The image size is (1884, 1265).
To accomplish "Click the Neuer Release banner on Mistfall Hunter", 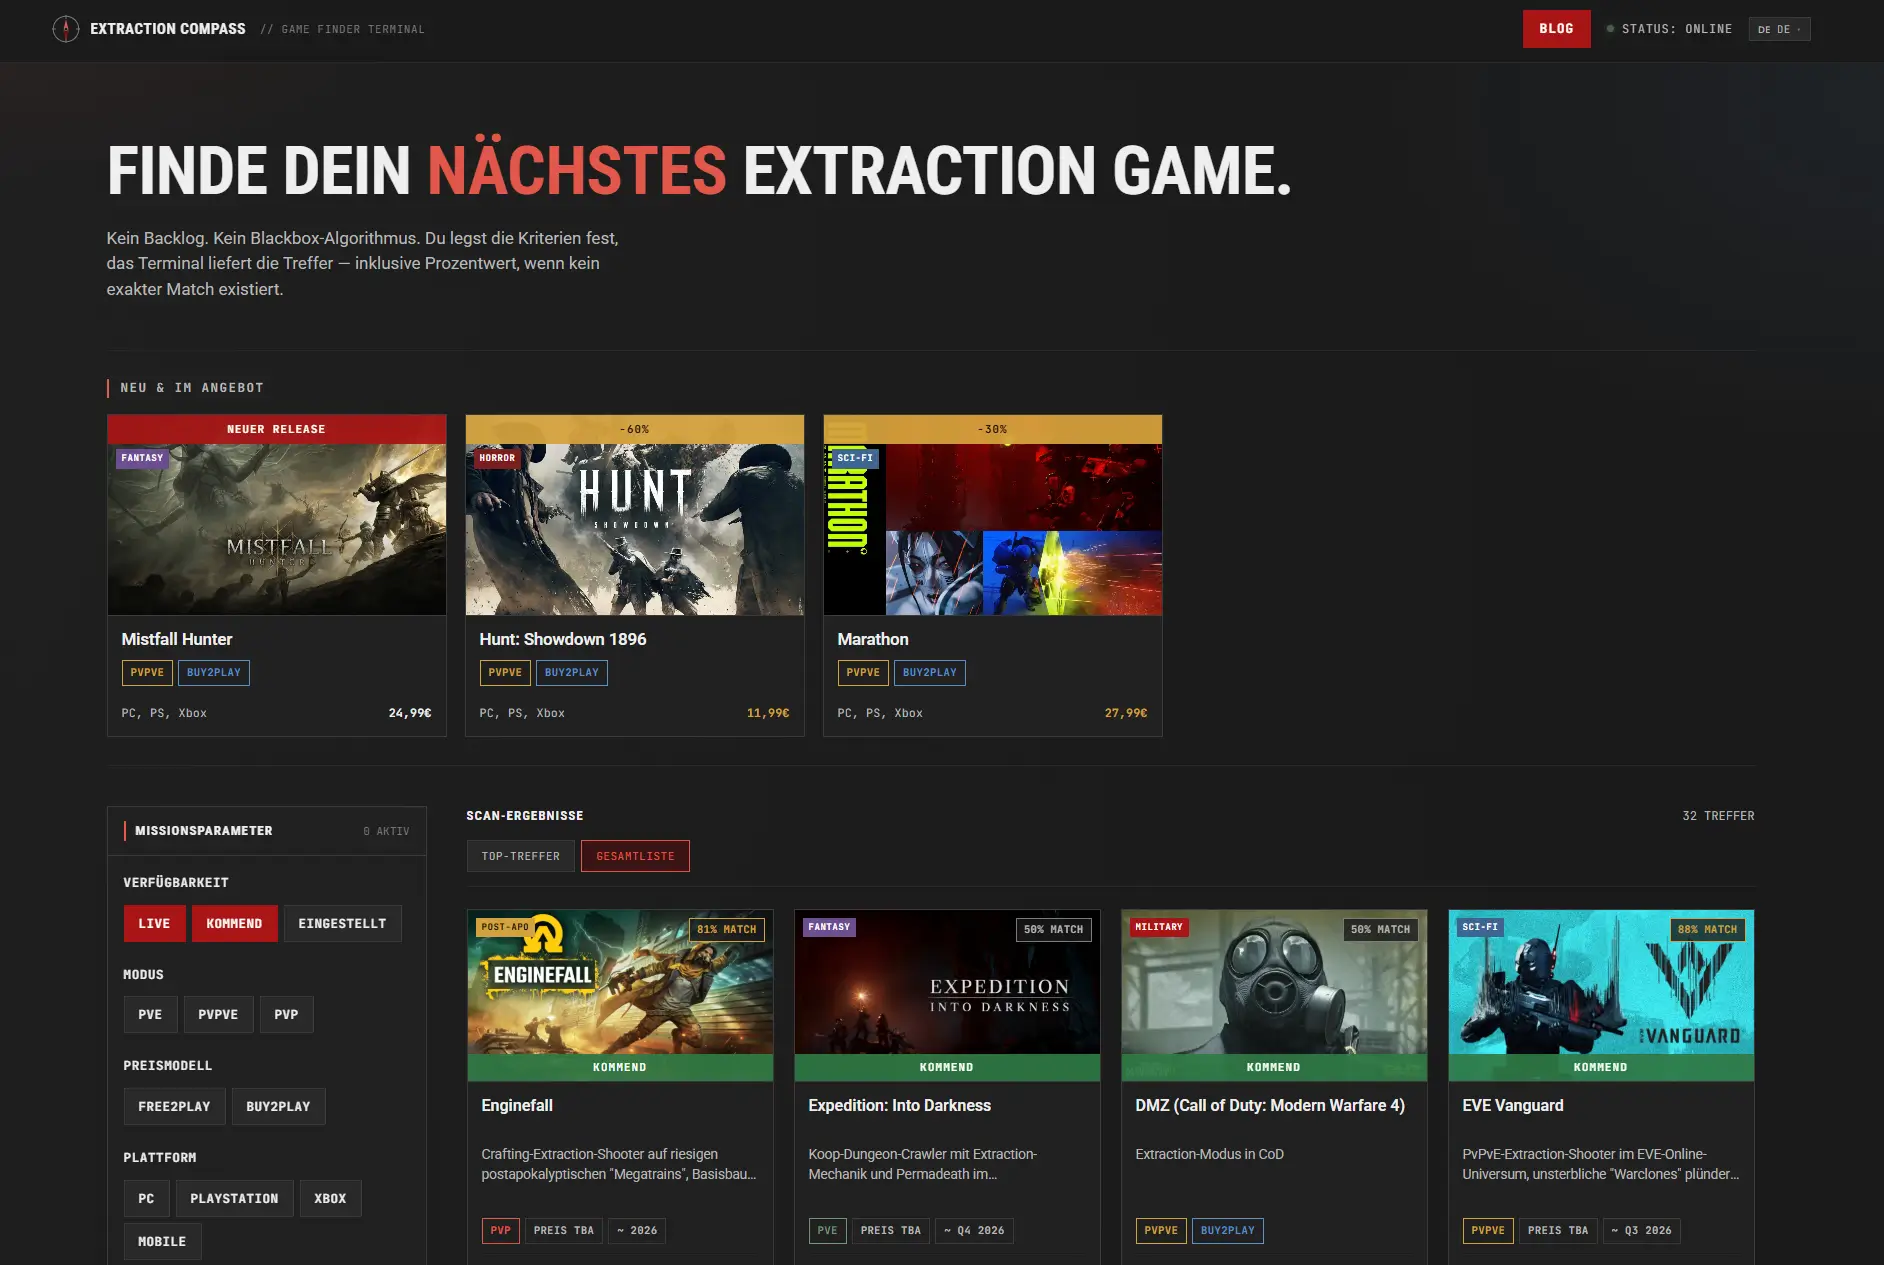I will [277, 430].
